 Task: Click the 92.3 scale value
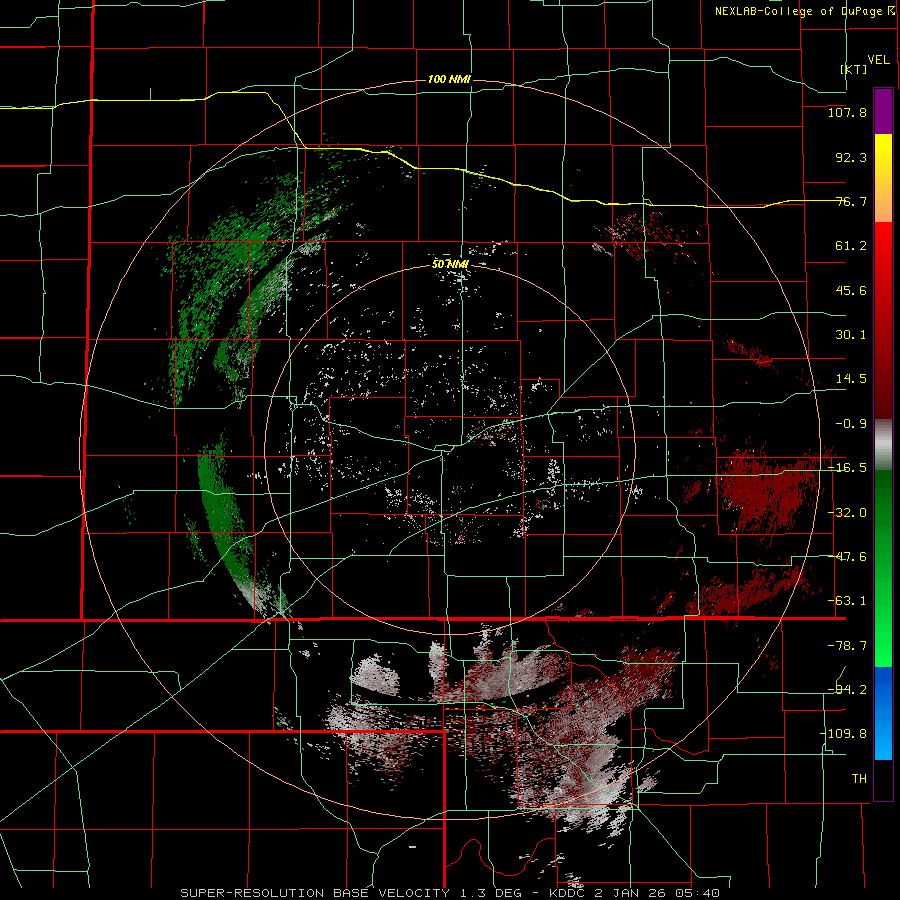coord(851,157)
